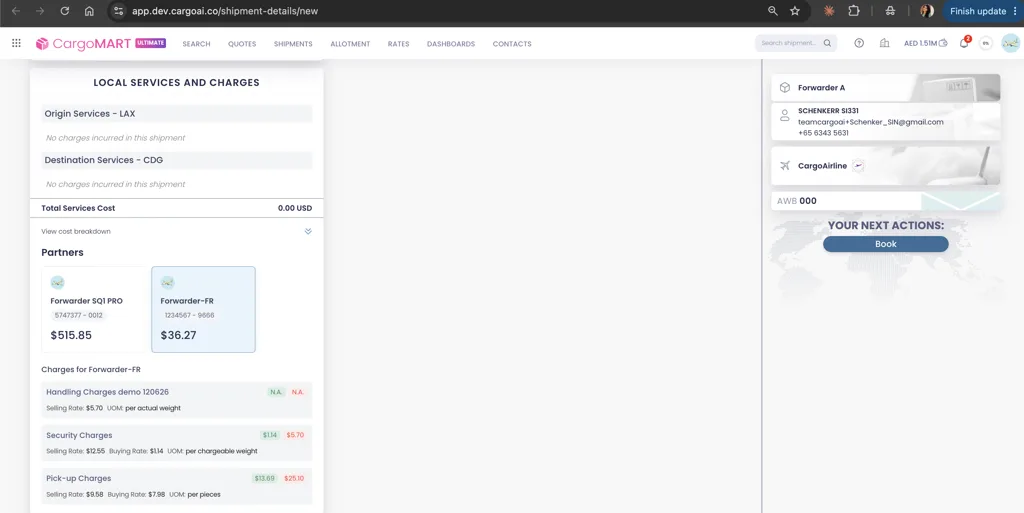The image size is (1024, 513).
Task: Go back with the browser back arrow
Action: click(16, 11)
